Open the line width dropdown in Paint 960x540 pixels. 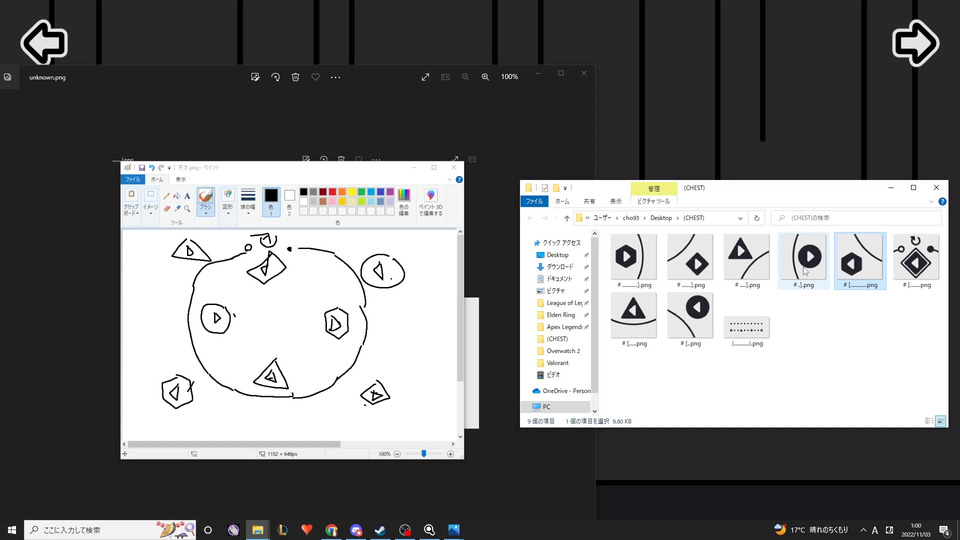pyautogui.click(x=248, y=202)
